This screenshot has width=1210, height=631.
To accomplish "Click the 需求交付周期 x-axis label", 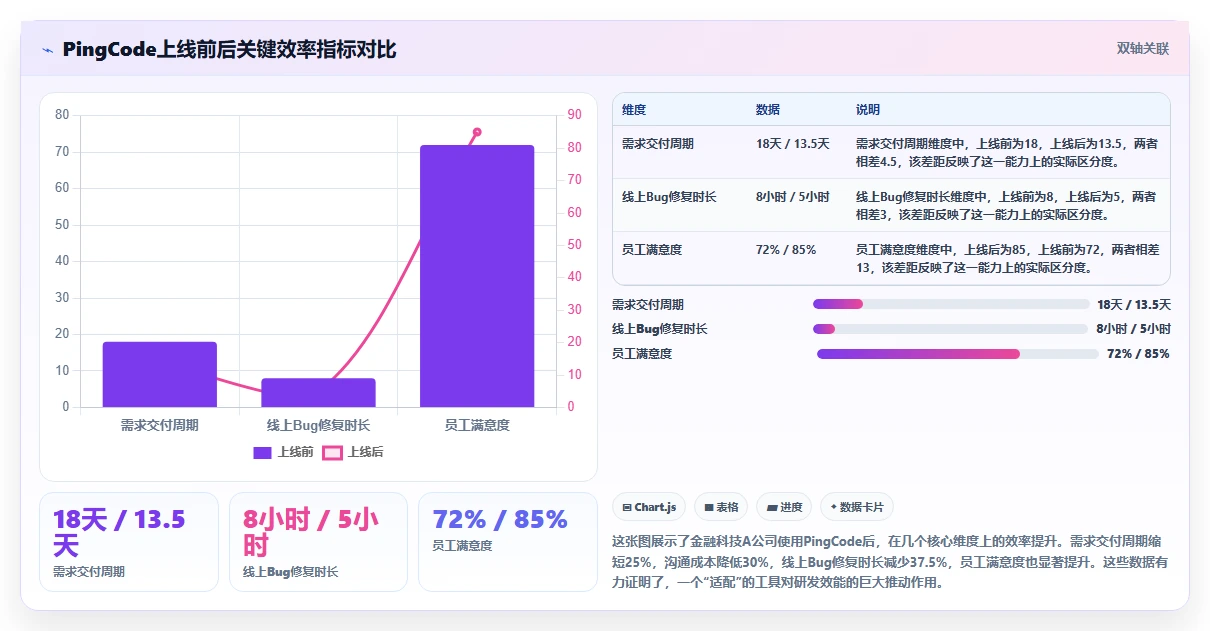I will coord(160,425).
